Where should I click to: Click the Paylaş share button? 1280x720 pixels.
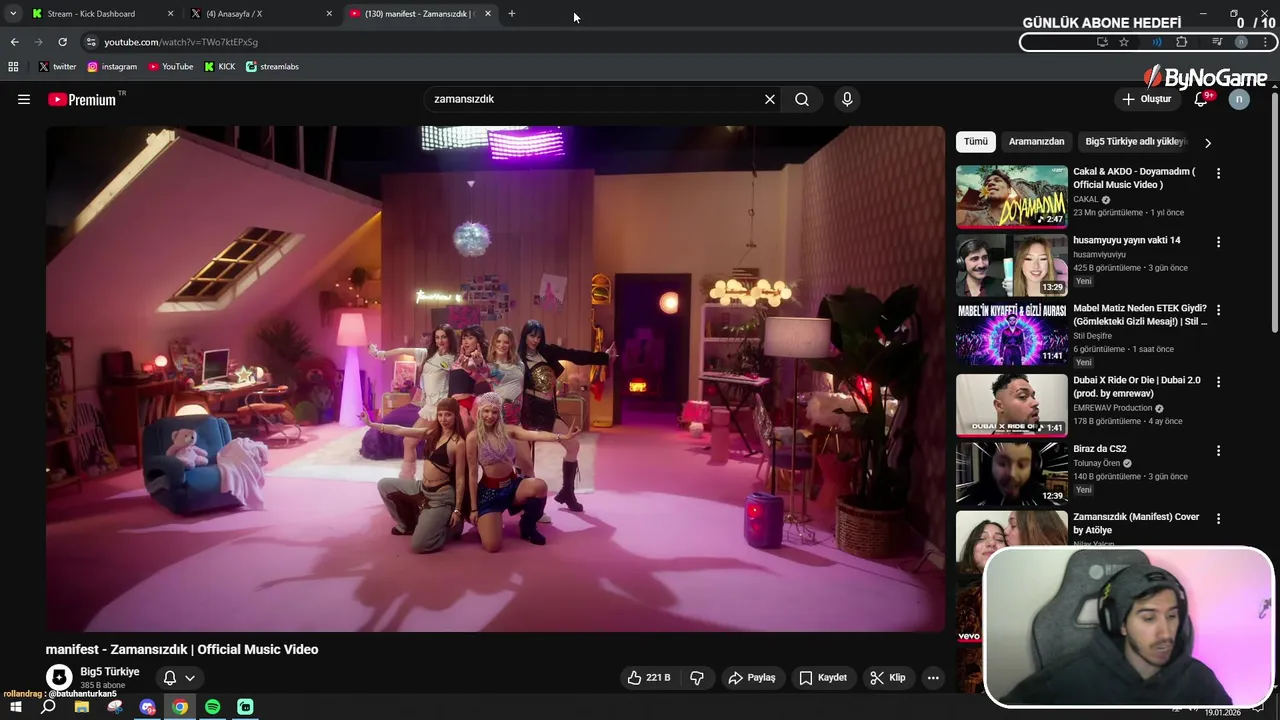[x=752, y=677]
